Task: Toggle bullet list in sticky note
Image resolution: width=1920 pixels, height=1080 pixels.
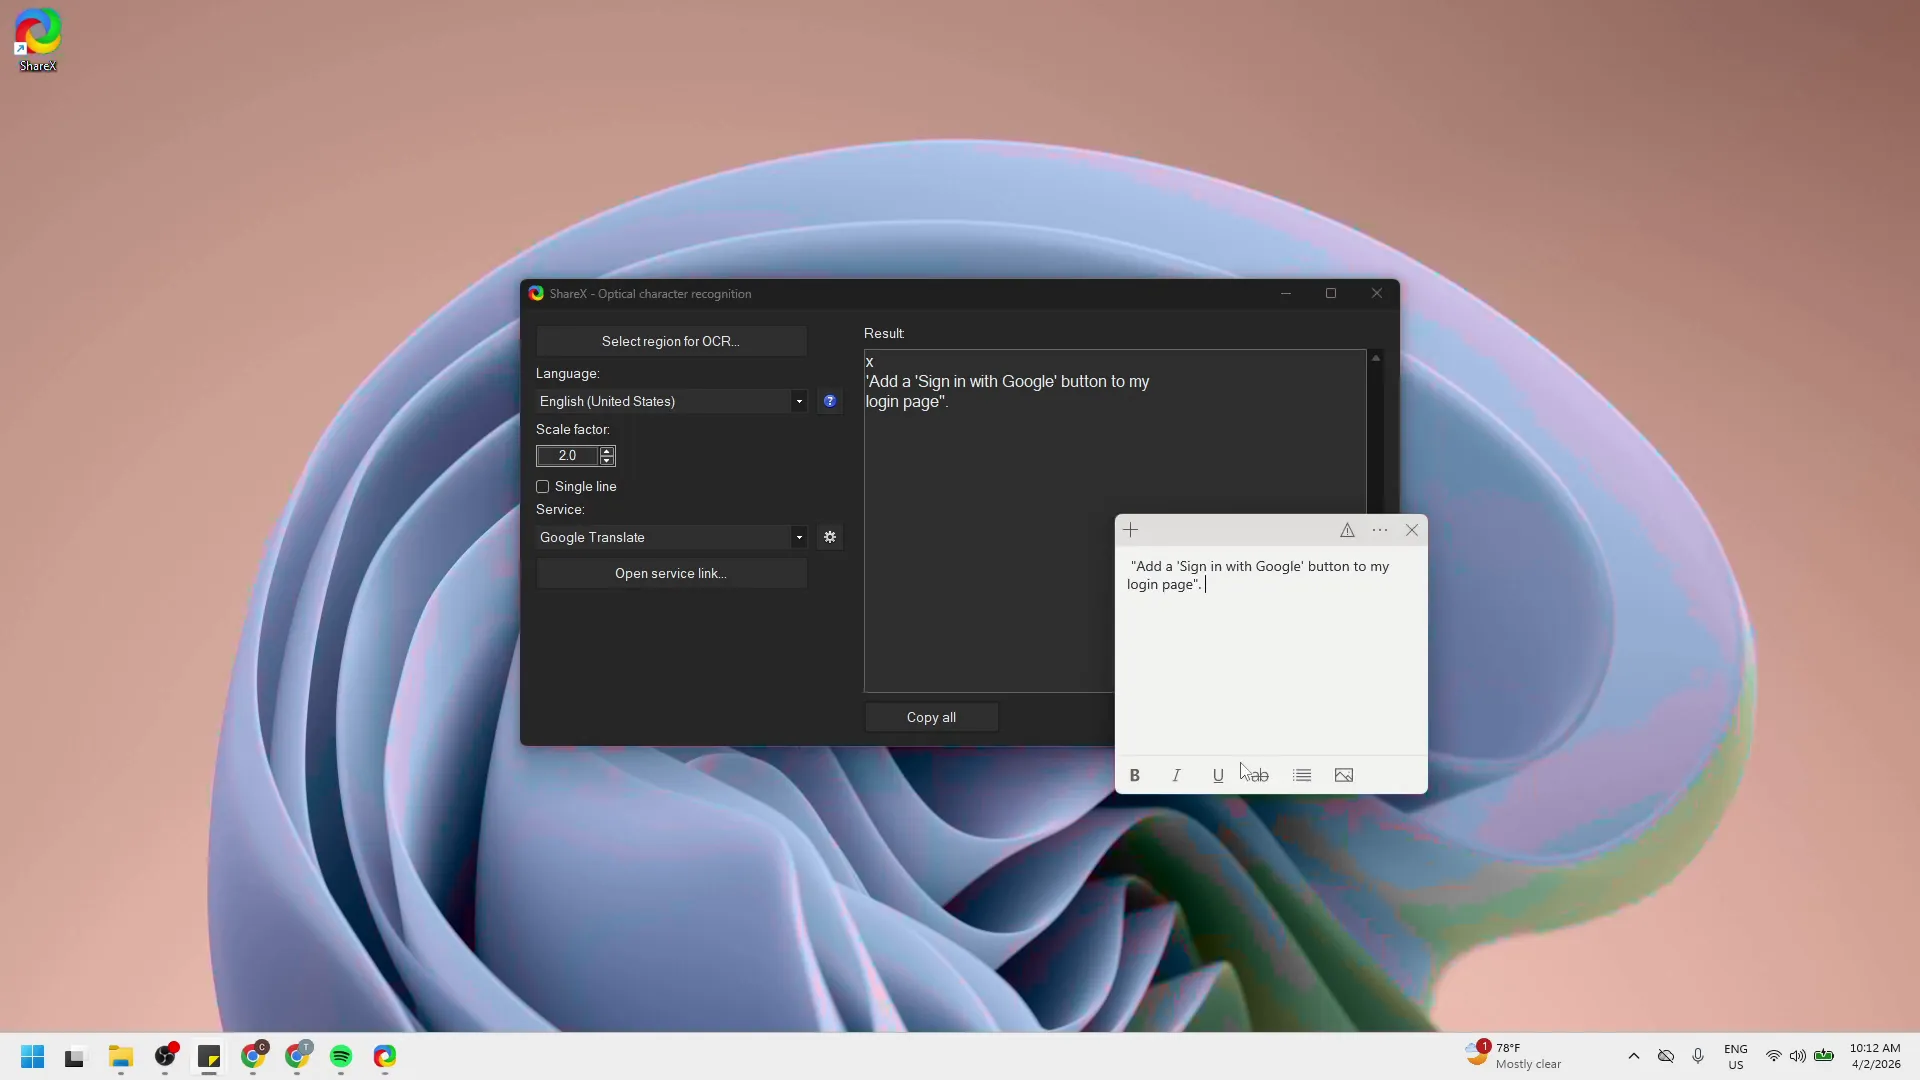Action: (1302, 775)
